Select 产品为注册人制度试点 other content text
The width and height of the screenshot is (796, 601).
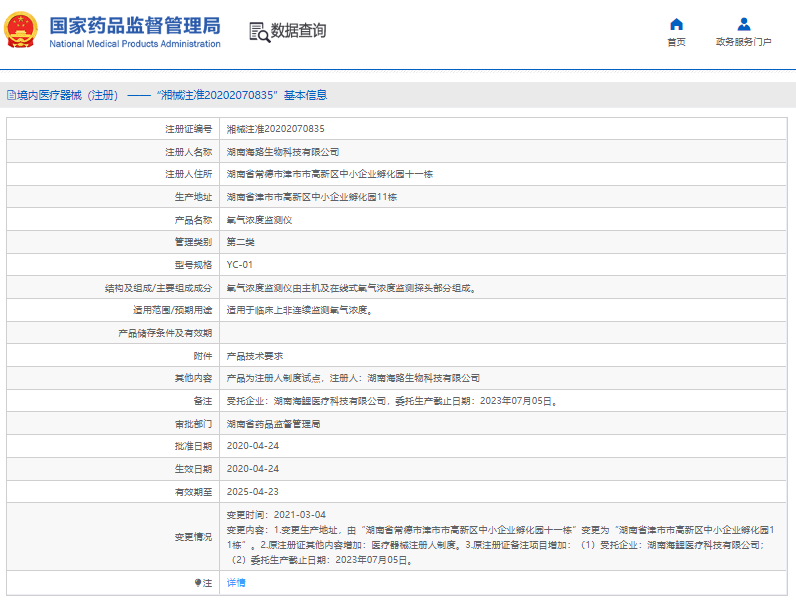353,378
